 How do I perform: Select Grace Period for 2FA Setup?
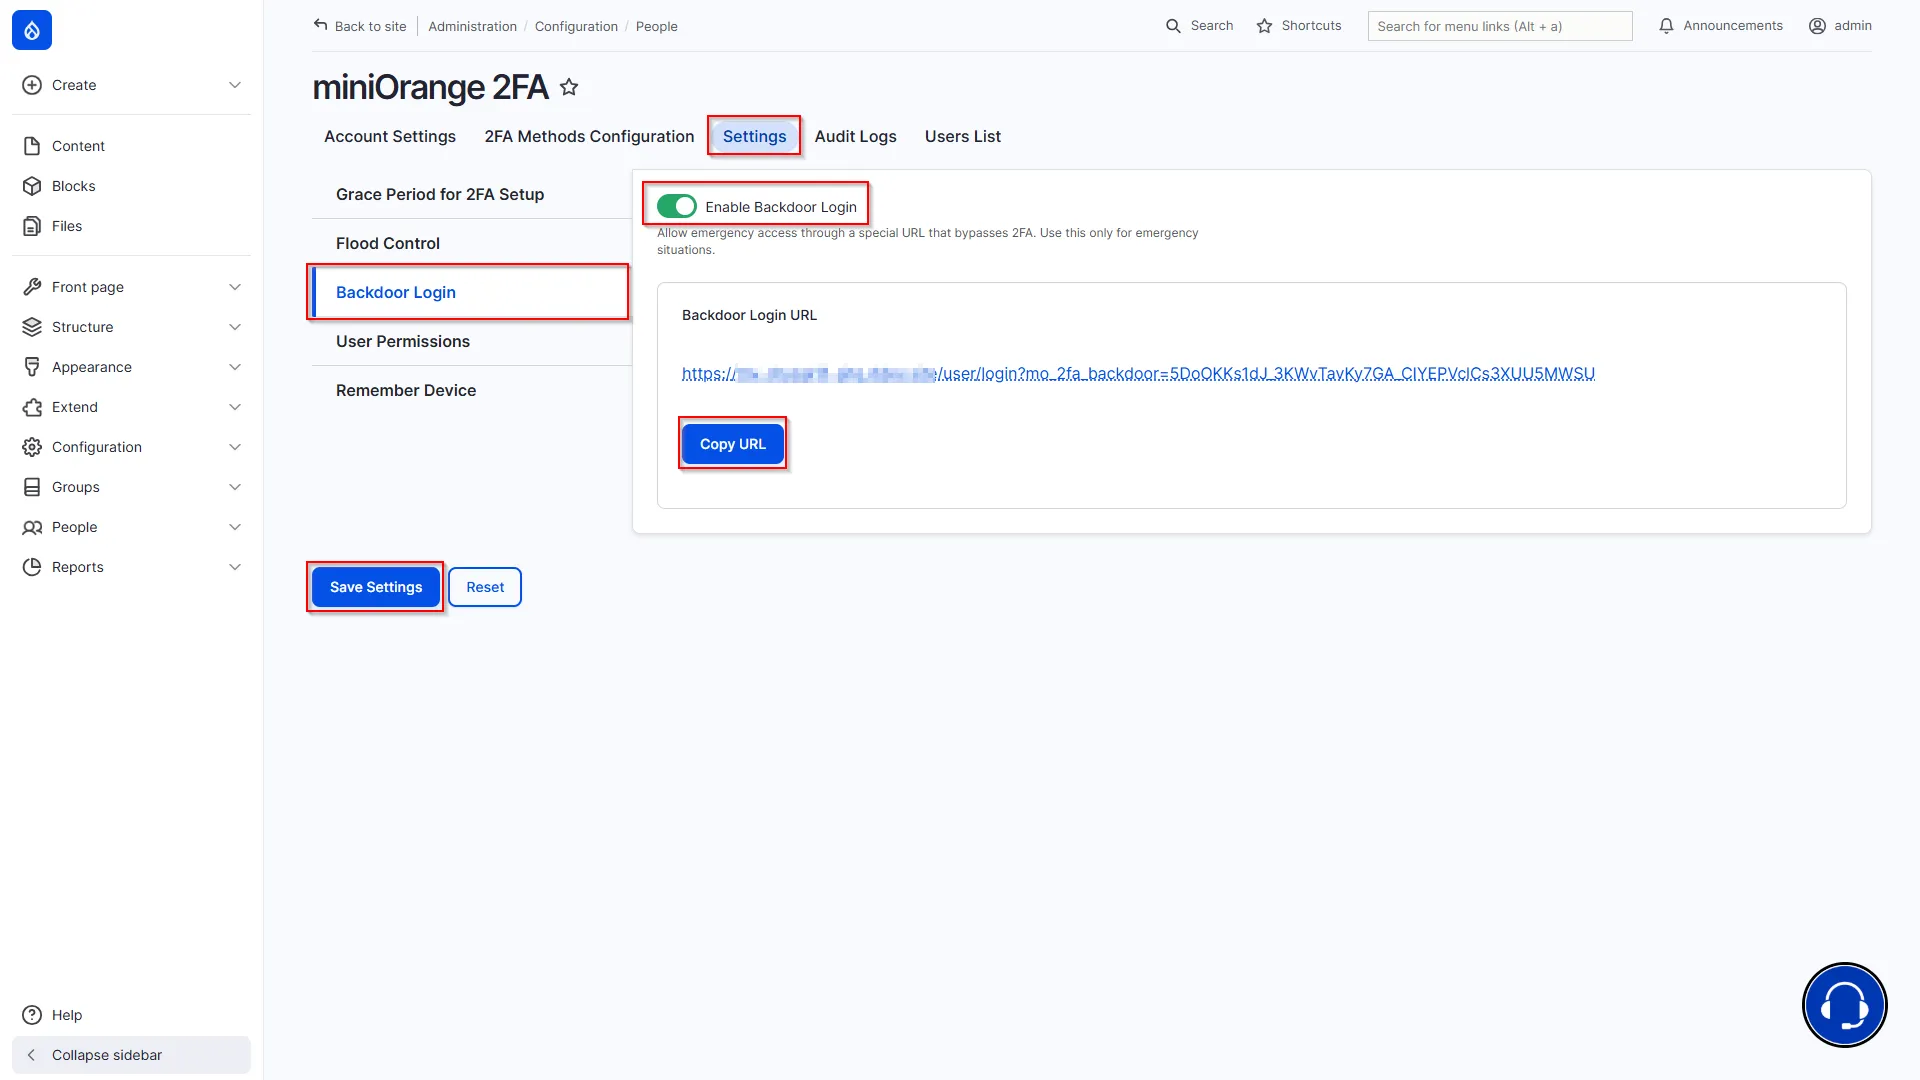472,194
